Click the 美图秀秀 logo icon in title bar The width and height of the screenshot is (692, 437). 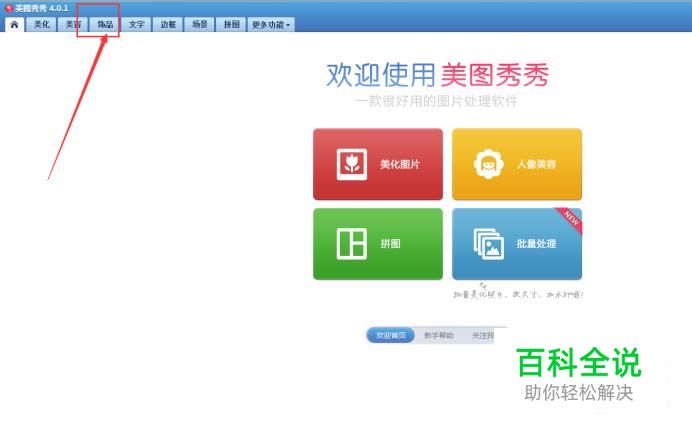pos(8,8)
